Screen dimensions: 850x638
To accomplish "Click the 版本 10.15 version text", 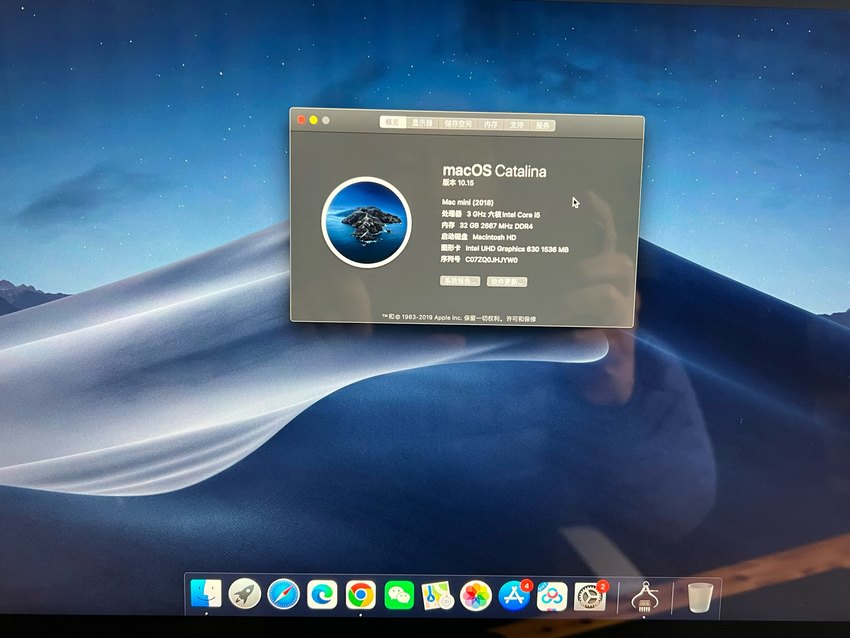I will coord(458,183).
